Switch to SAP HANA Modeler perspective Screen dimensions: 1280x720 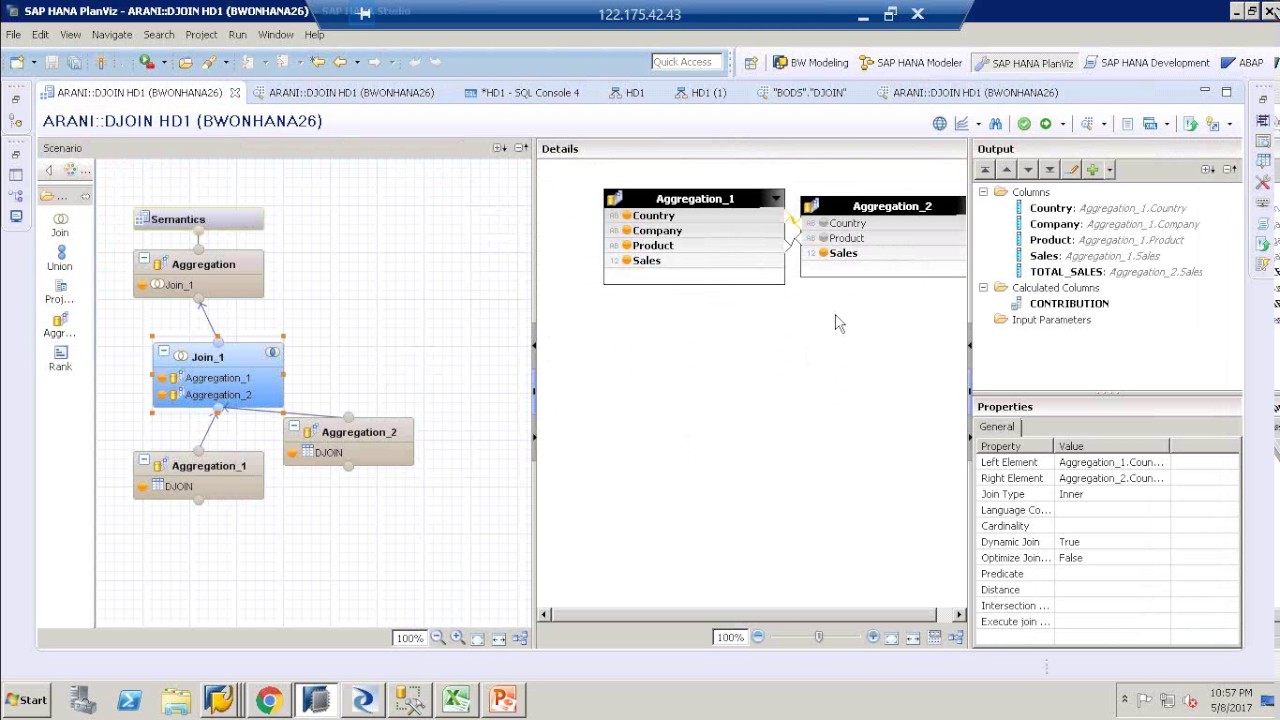(910, 63)
